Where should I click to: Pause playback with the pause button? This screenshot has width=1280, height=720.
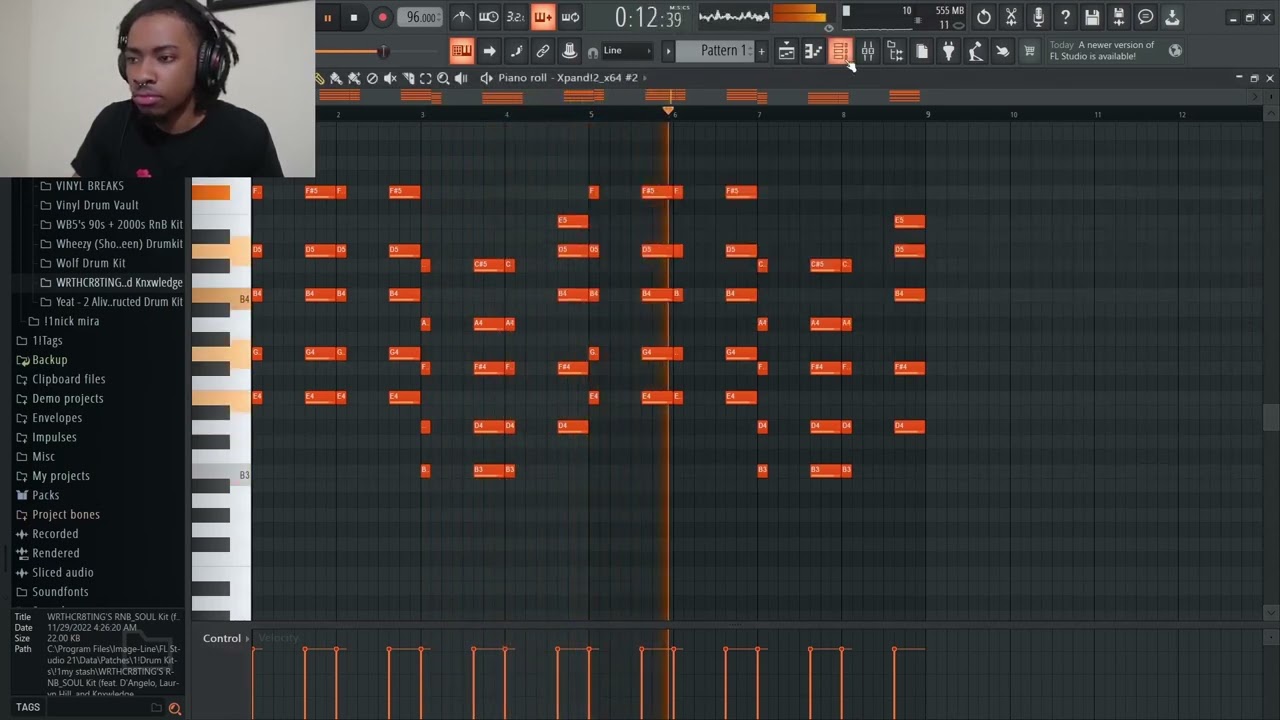326,17
